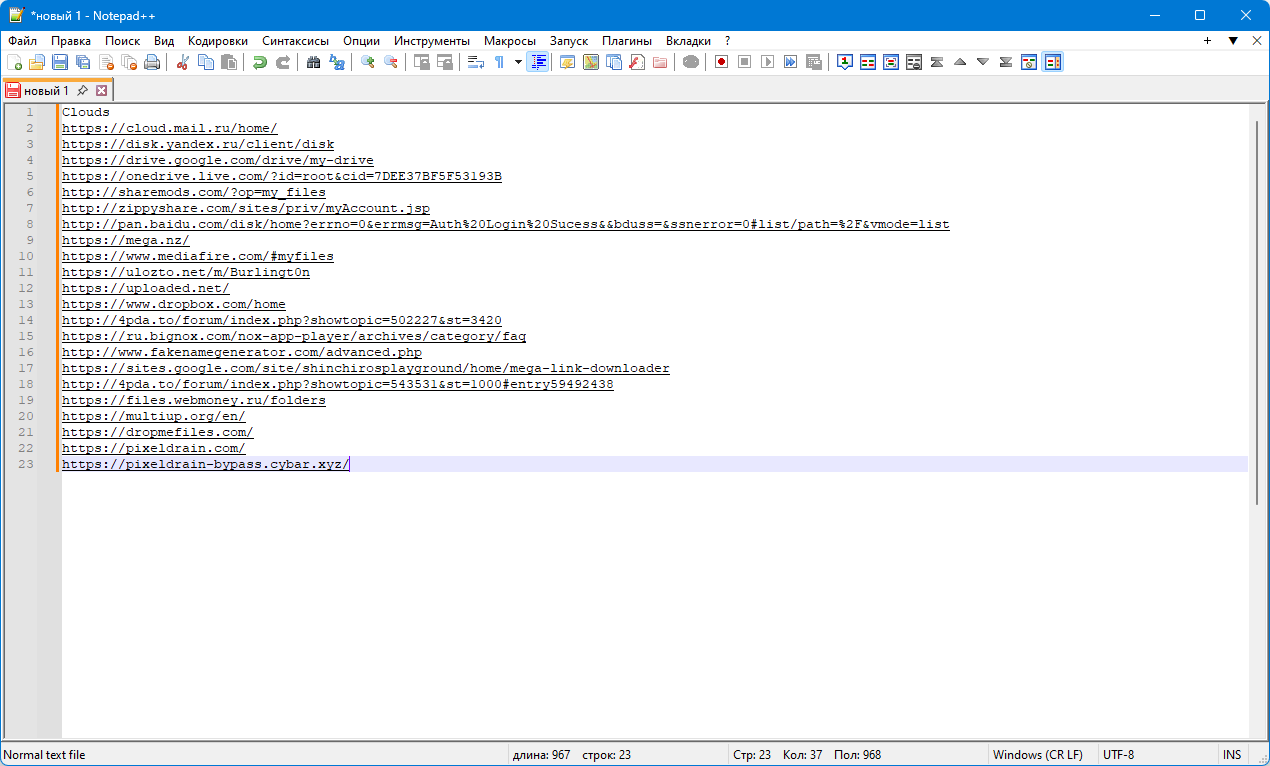The image size is (1270, 766).
Task: Click the https://pixeldrain.com/ line
Action: [153, 448]
